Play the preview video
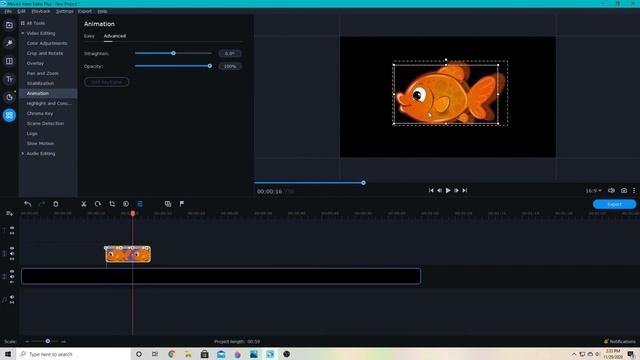 click(448, 190)
